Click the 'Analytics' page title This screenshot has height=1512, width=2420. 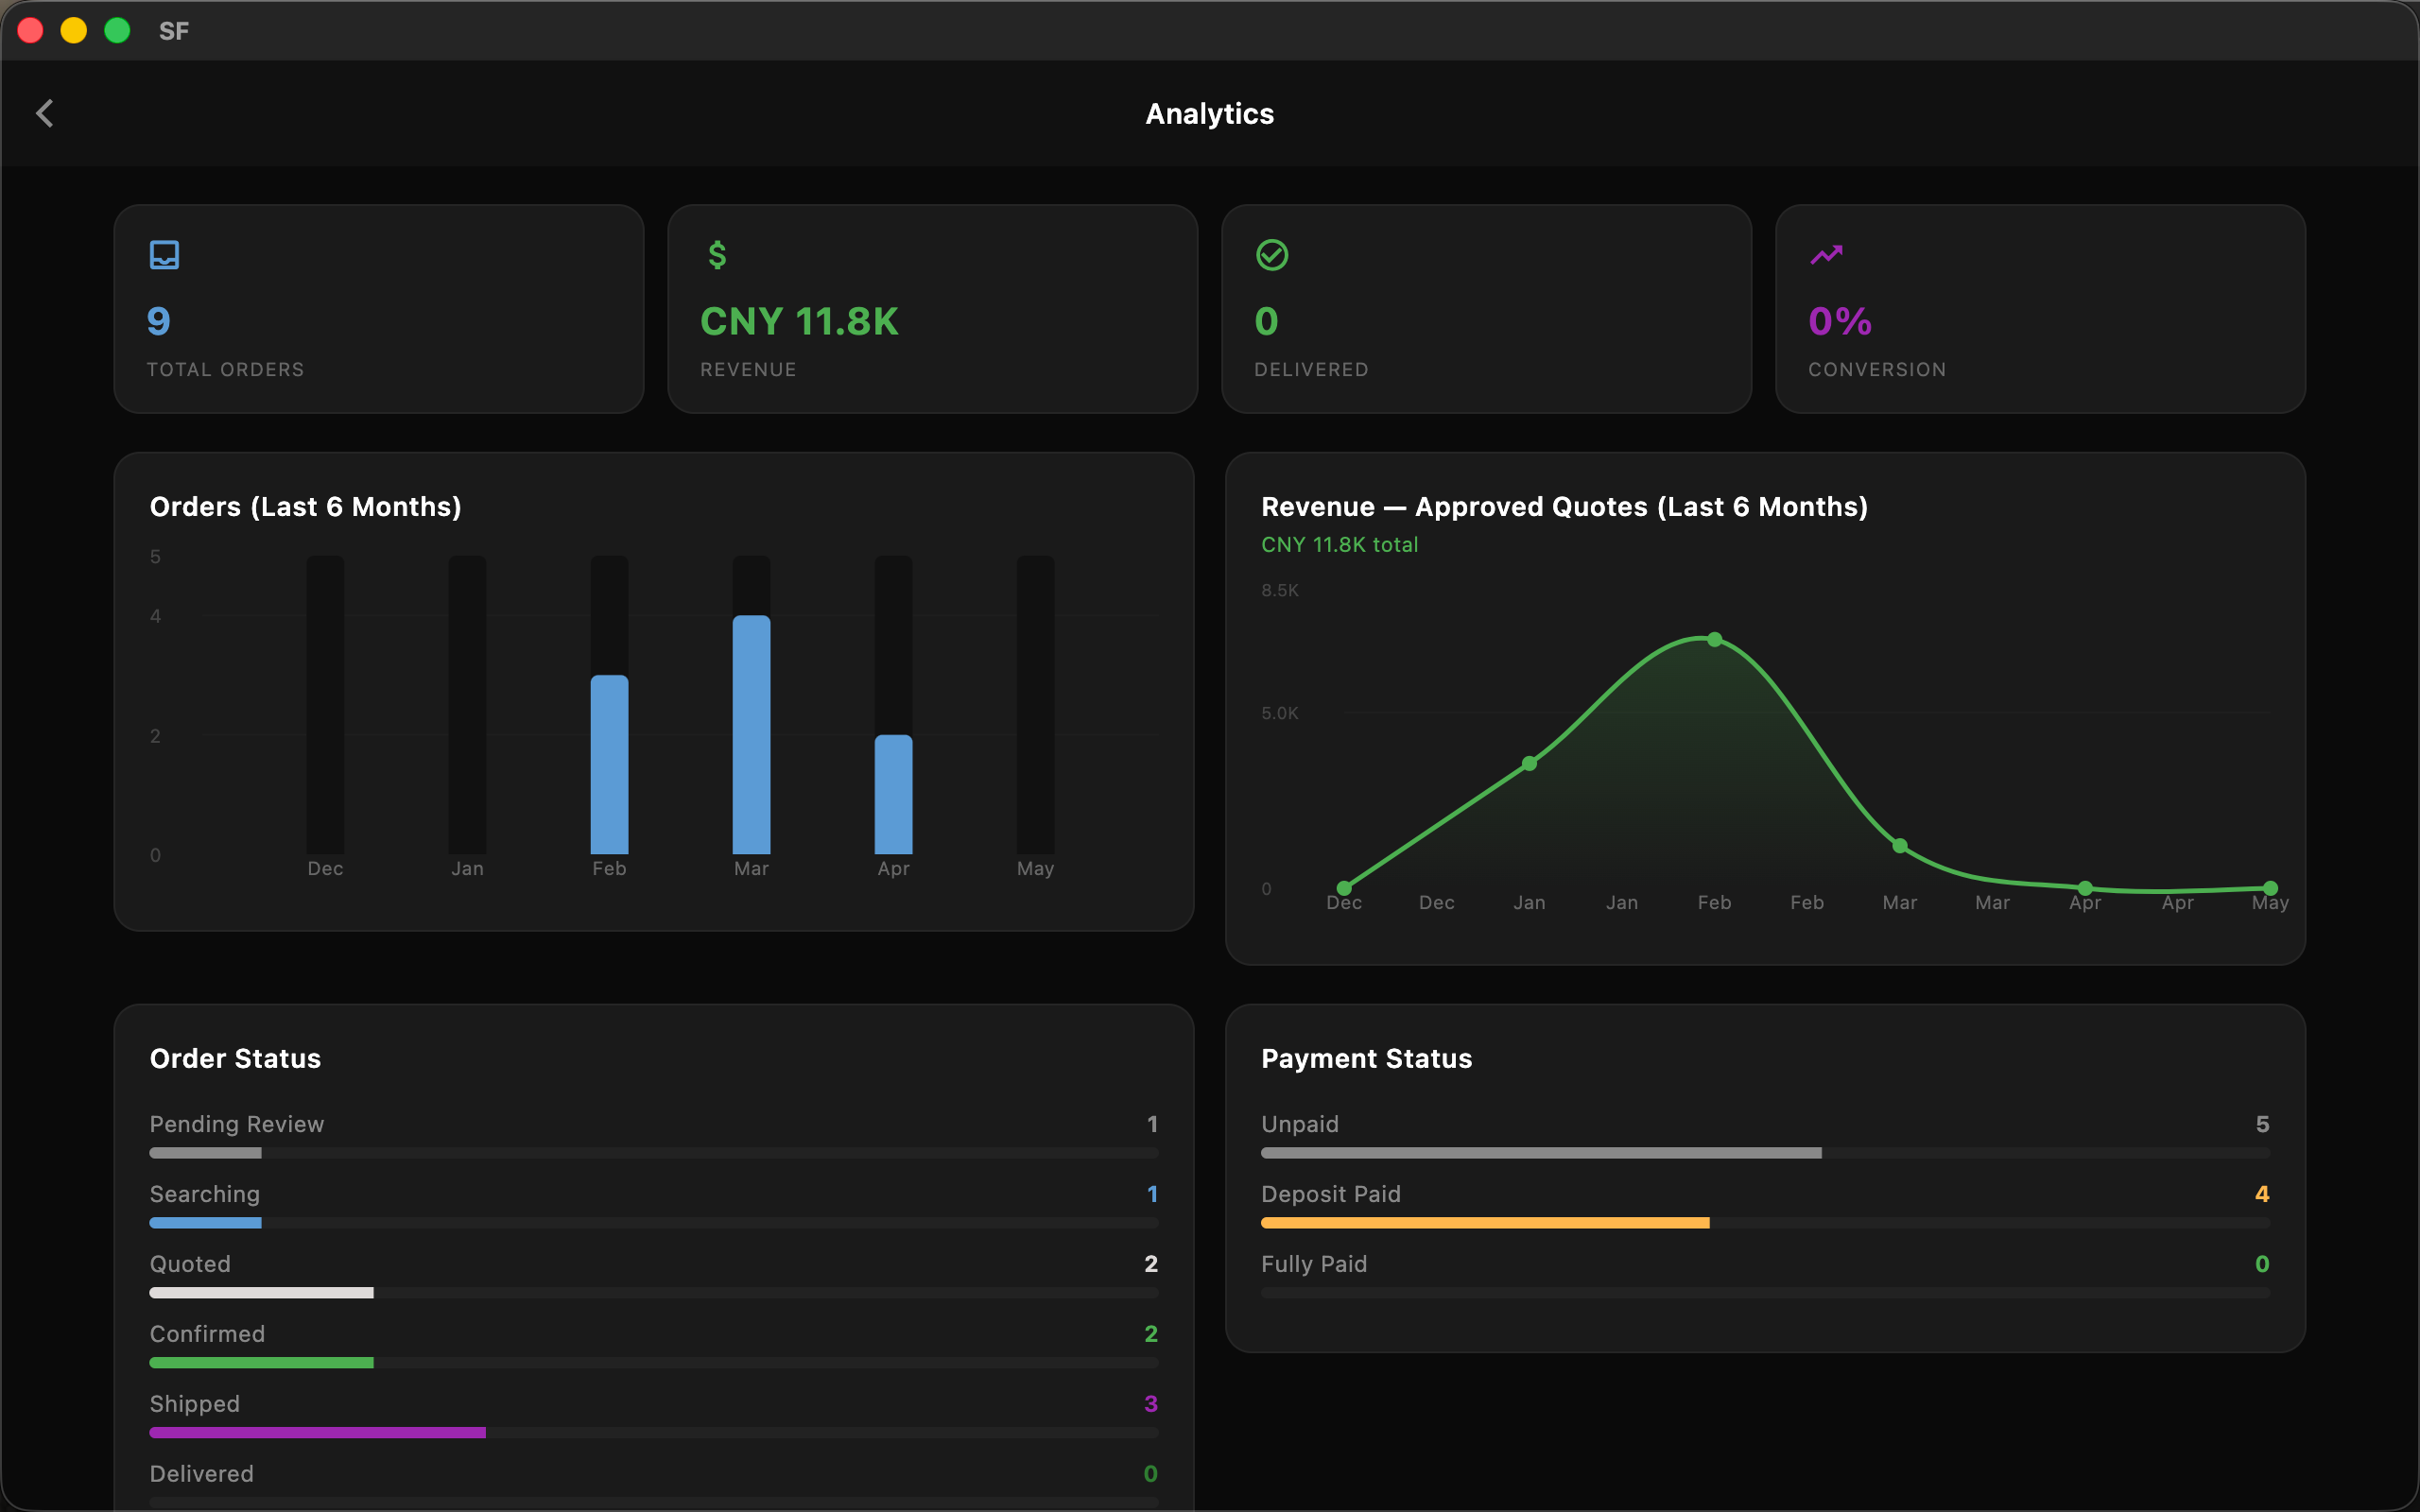pyautogui.click(x=1210, y=114)
